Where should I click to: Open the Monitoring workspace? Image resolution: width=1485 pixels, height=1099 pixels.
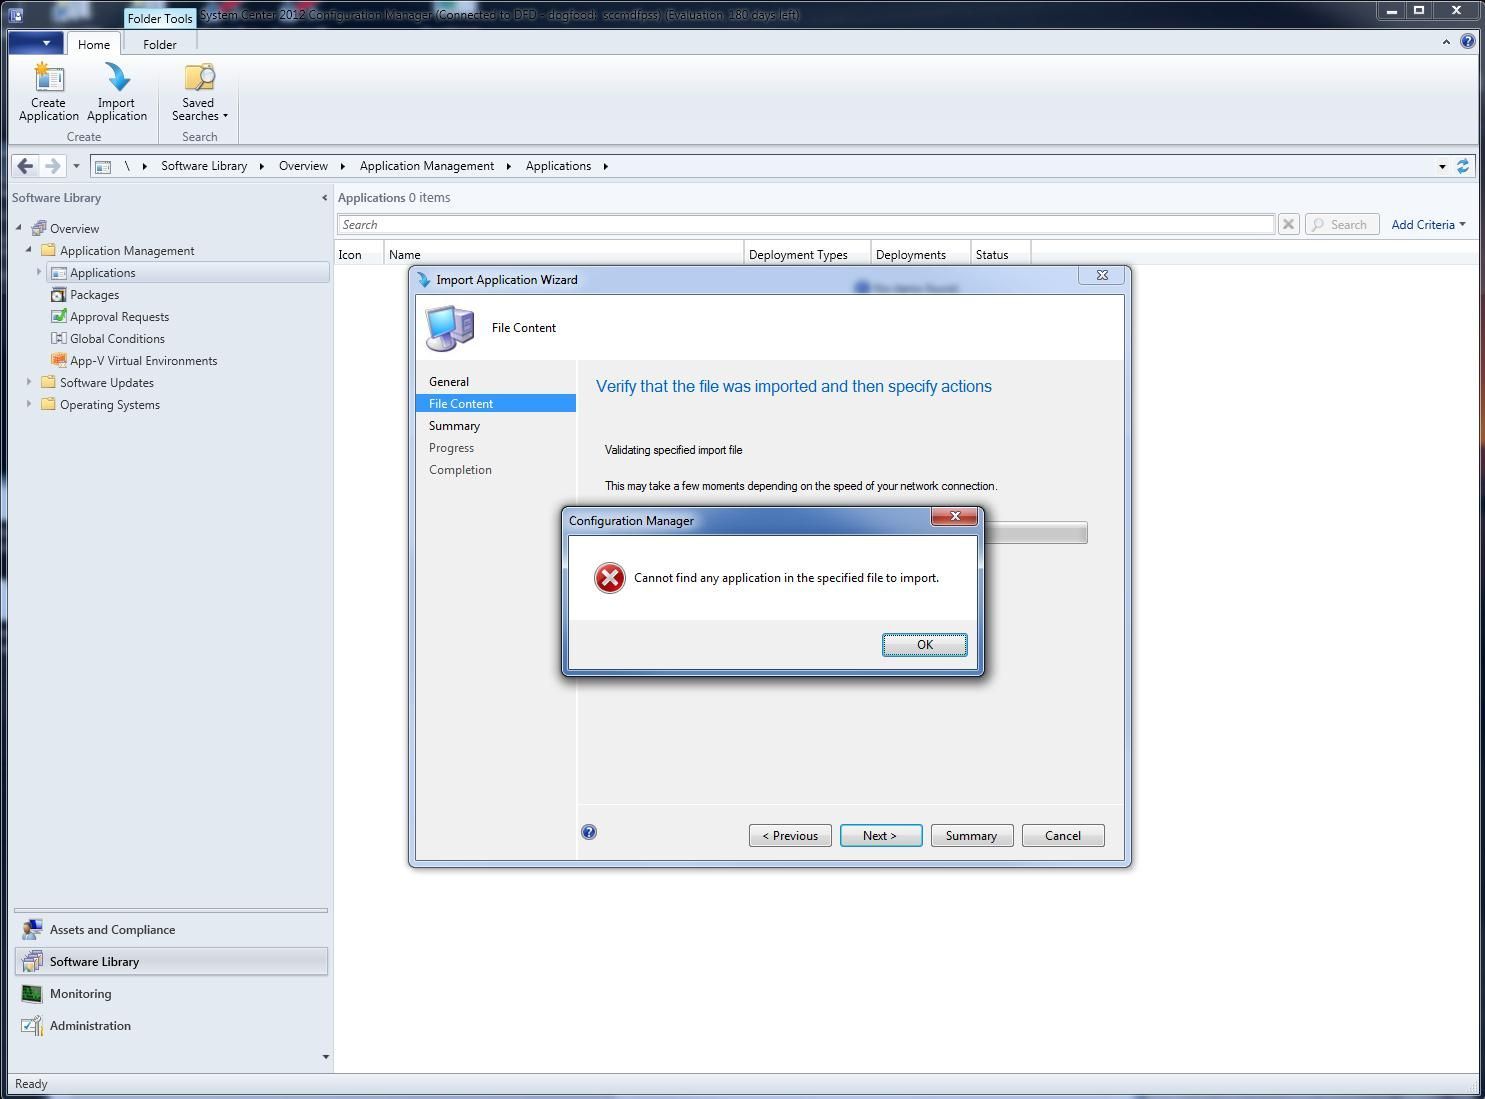pyautogui.click(x=80, y=993)
